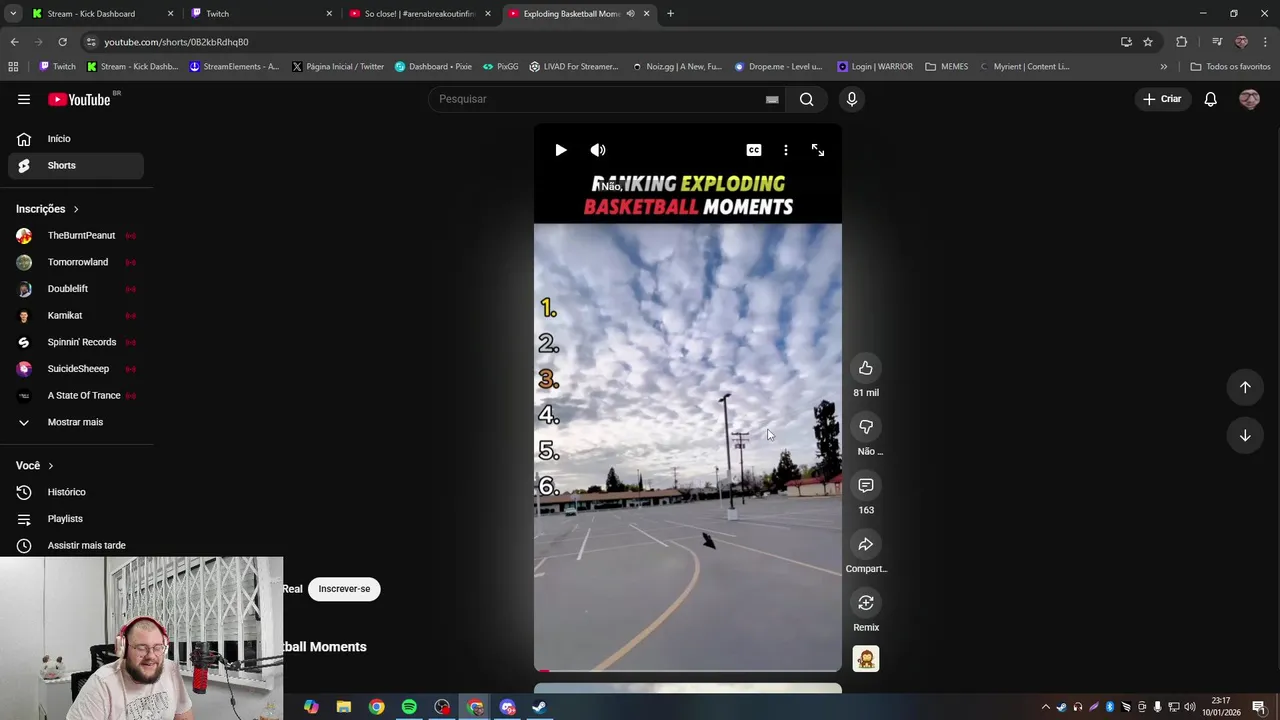Expand the Você section
The height and width of the screenshot is (720, 1280).
click(35, 466)
